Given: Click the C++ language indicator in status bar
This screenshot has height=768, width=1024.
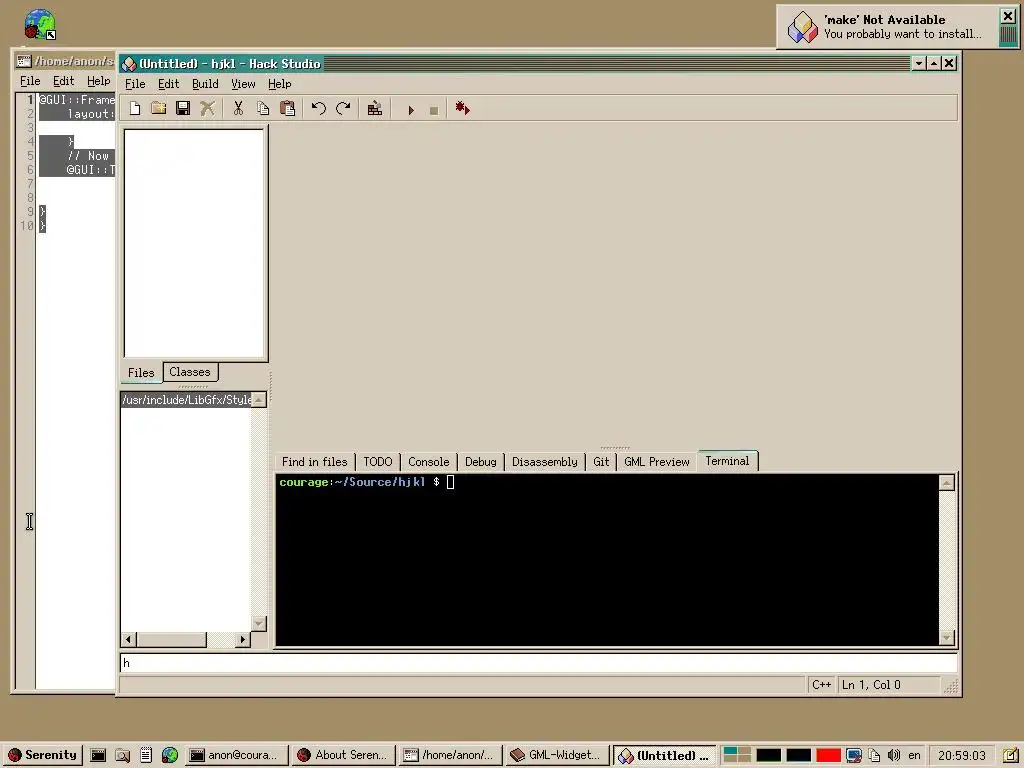Looking at the screenshot, I should pos(822,684).
